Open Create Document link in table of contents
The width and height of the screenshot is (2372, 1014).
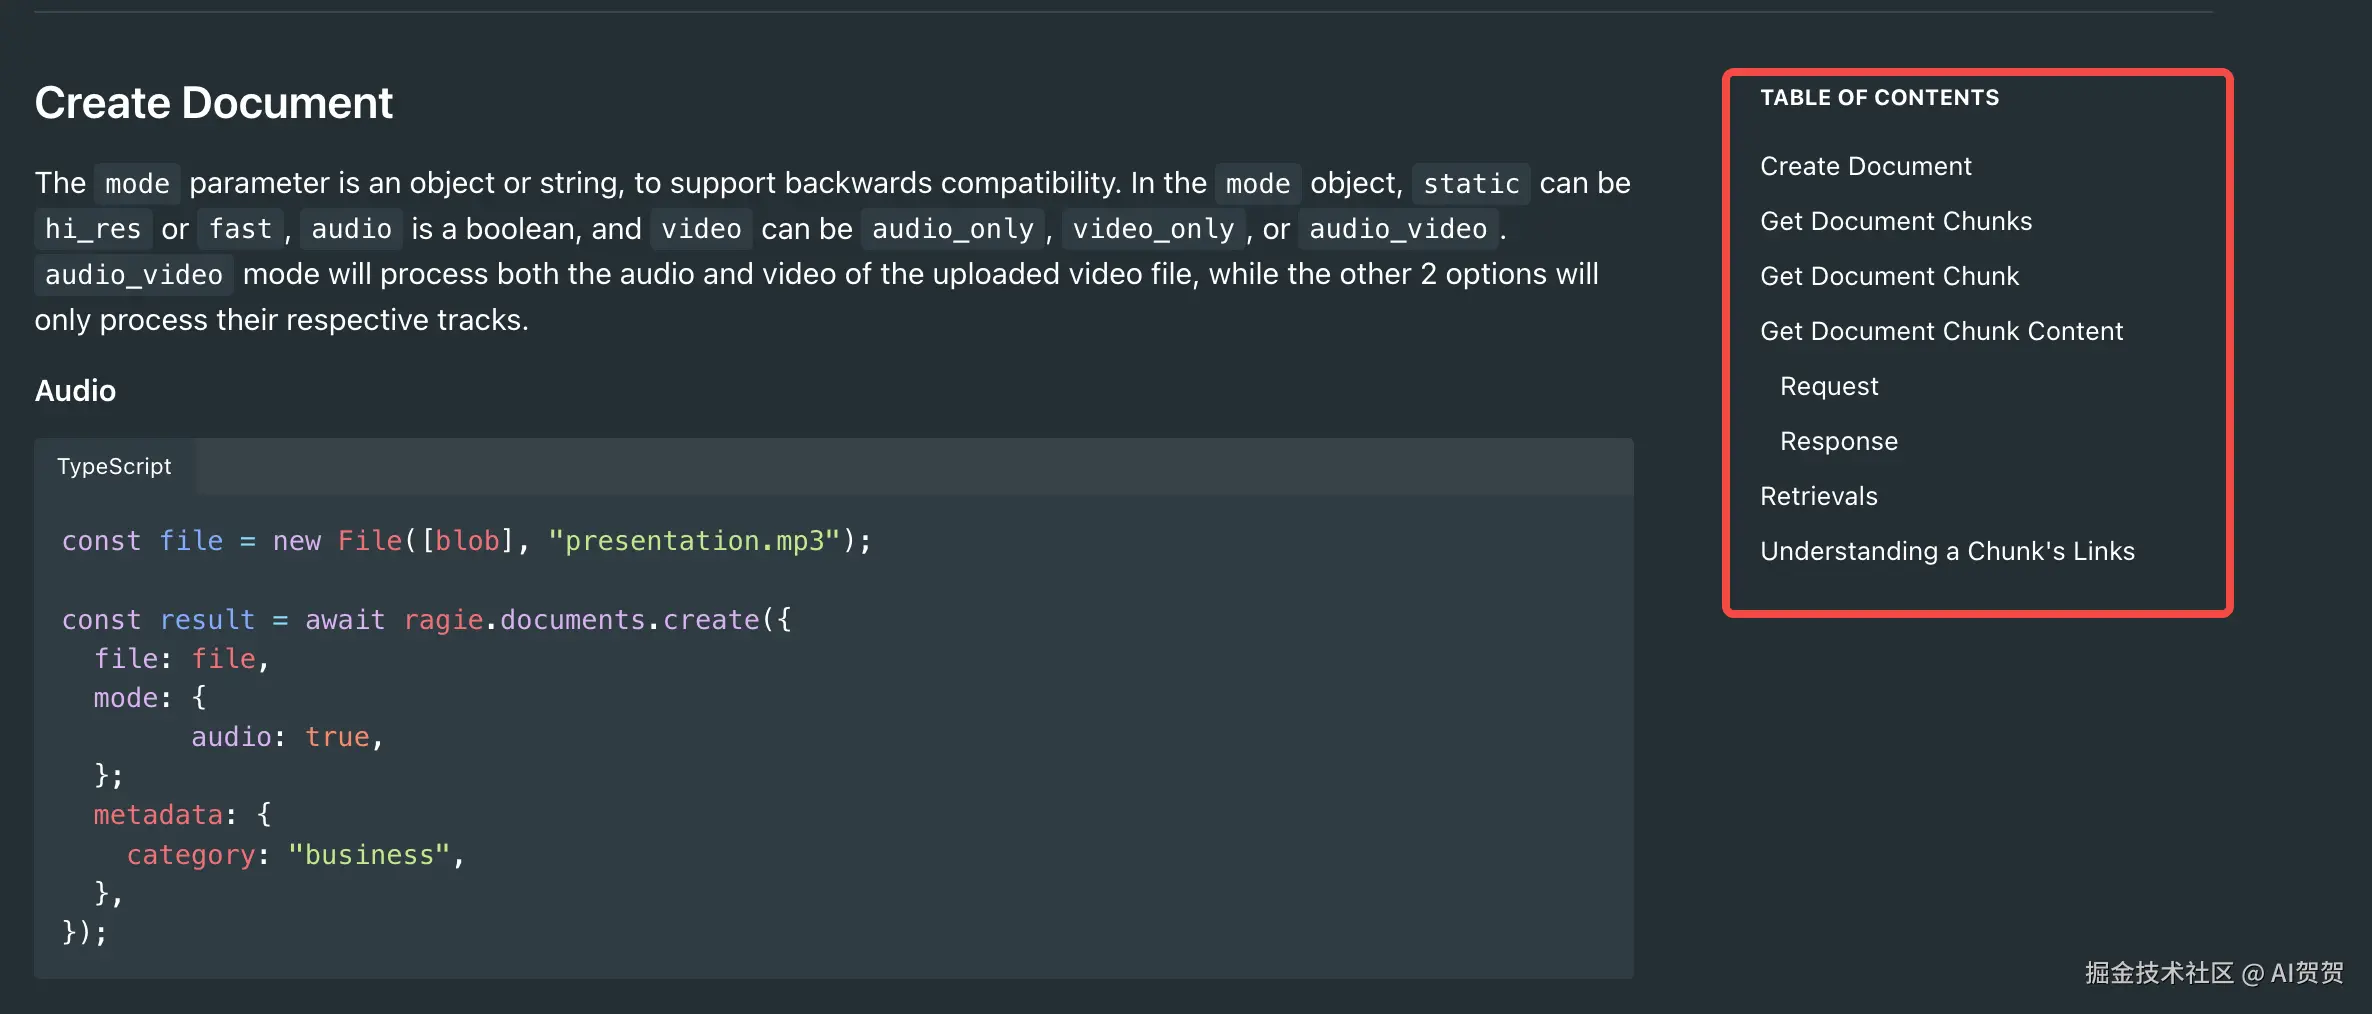(1865, 166)
